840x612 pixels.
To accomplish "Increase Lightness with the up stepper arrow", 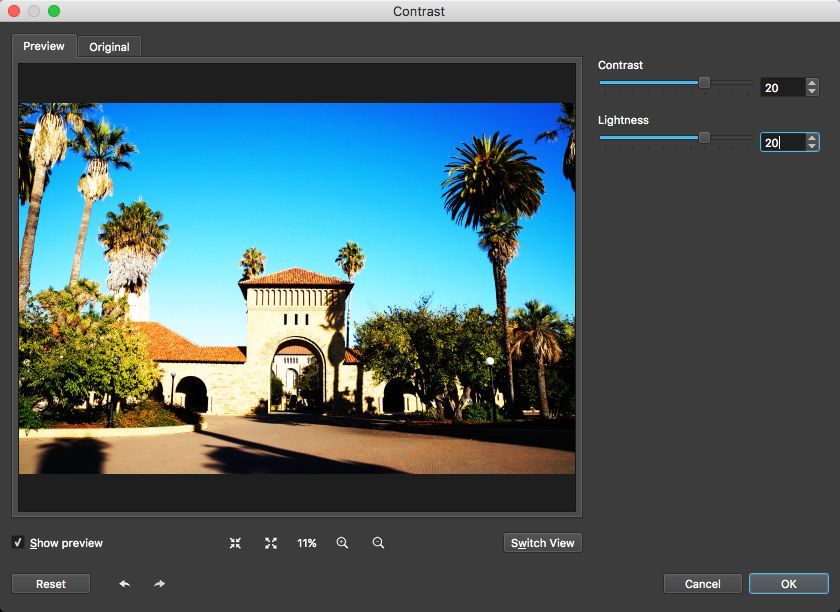I will click(x=812, y=138).
